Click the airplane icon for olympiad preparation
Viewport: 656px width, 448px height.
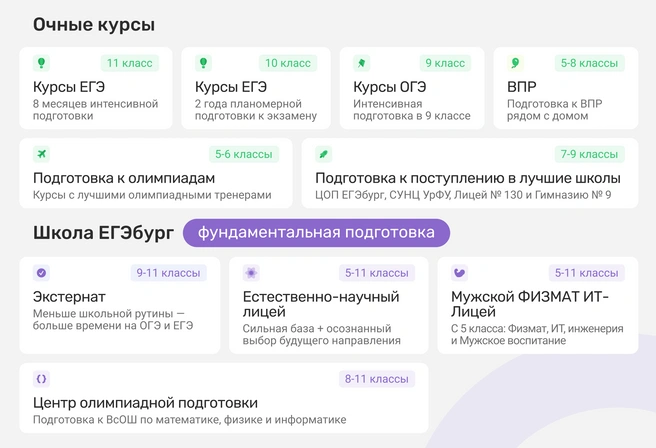(41, 154)
